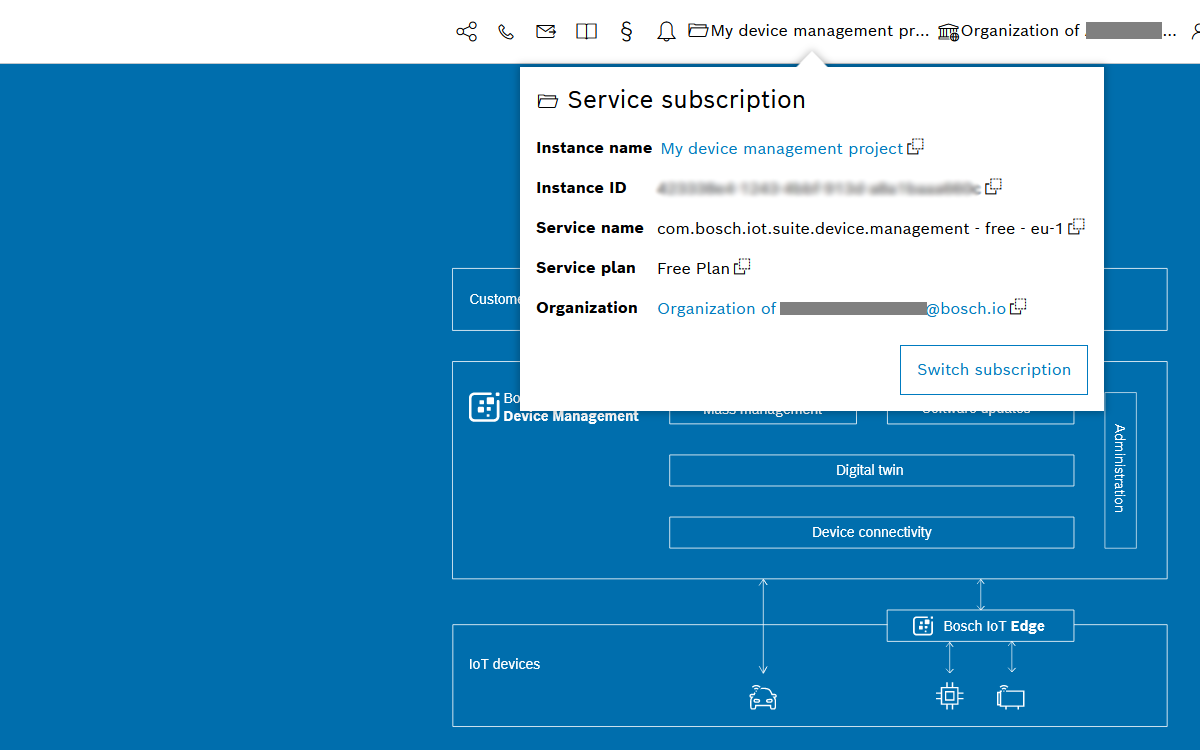The width and height of the screenshot is (1200, 750).
Task: Open the phone contact icon
Action: coord(506,32)
